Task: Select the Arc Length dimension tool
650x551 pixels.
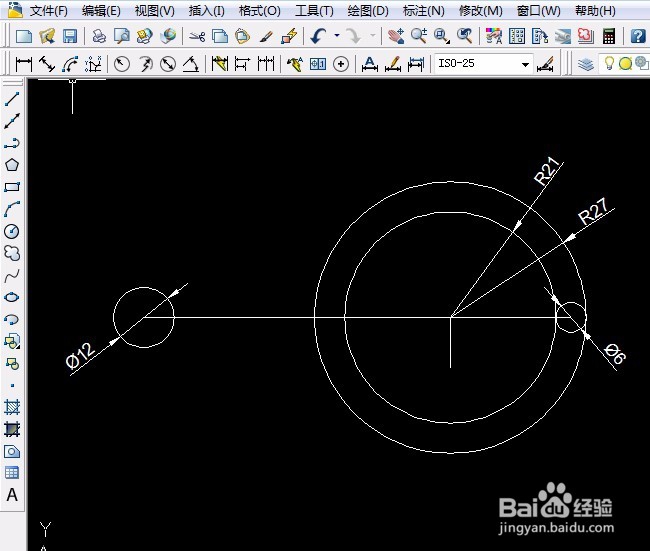Action: [x=70, y=64]
